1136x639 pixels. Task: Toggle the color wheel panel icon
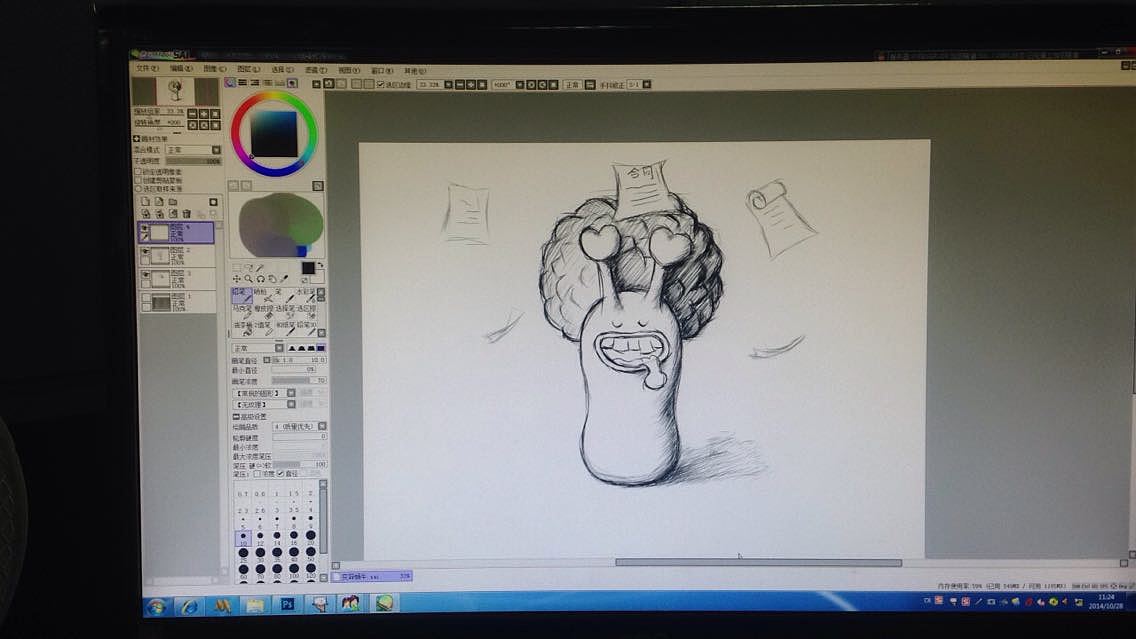[230, 83]
